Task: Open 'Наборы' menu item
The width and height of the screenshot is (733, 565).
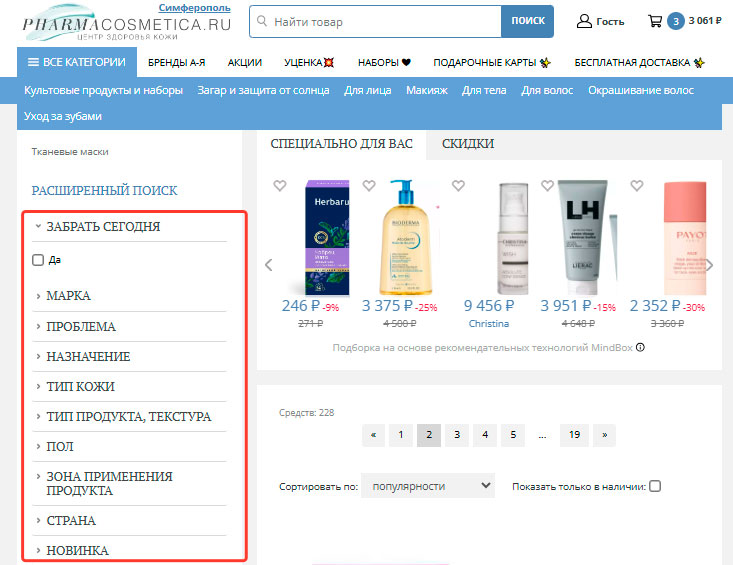Action: coord(384,63)
